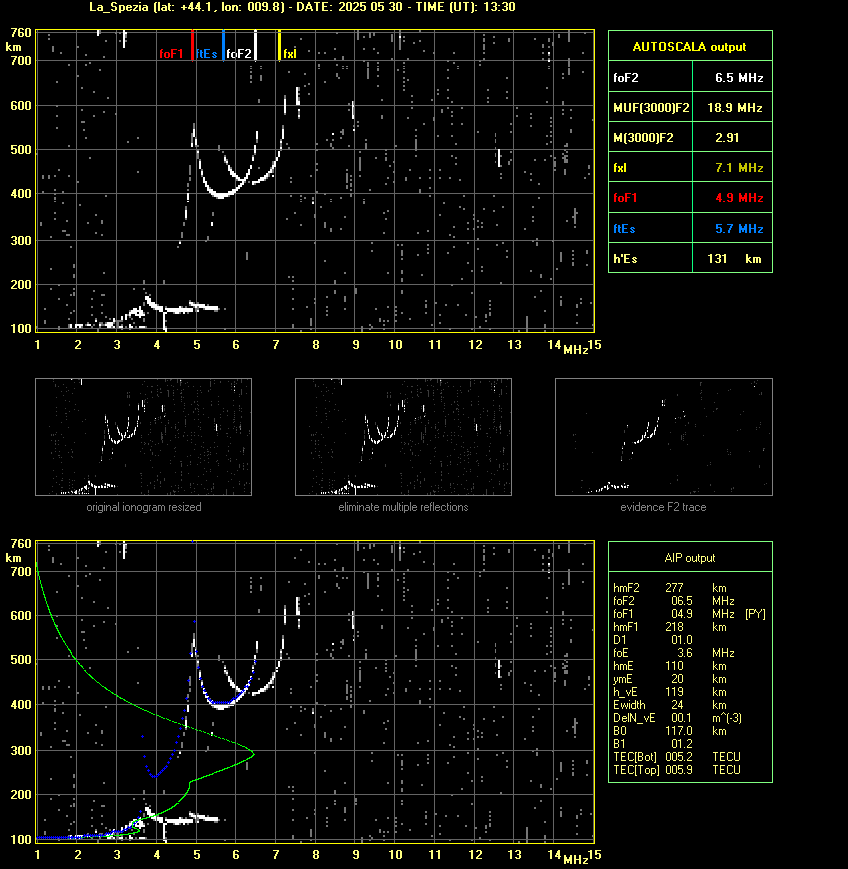The height and width of the screenshot is (869, 848).
Task: Click the blue ftEs marker label
Action: (207, 54)
